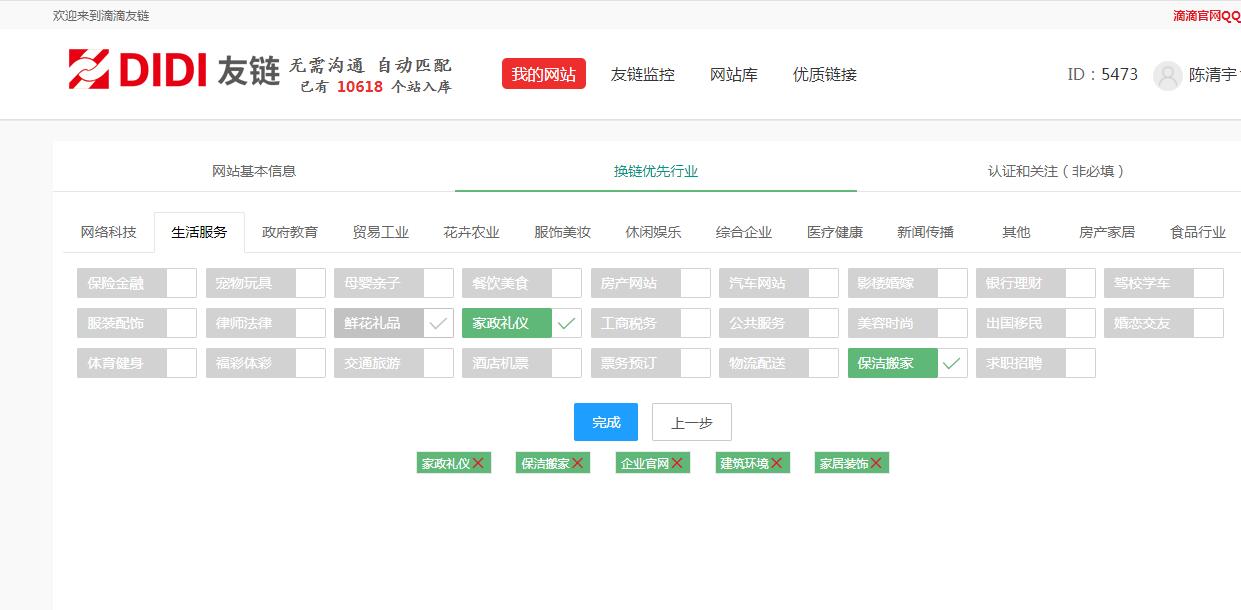
Task: Toggle the 鲜花礼品 category
Action: point(394,323)
